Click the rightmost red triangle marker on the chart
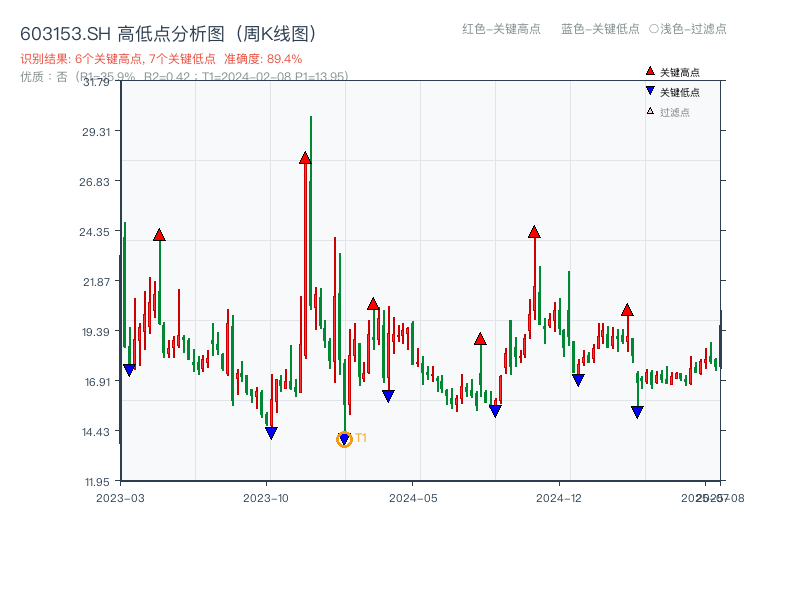 tap(628, 310)
